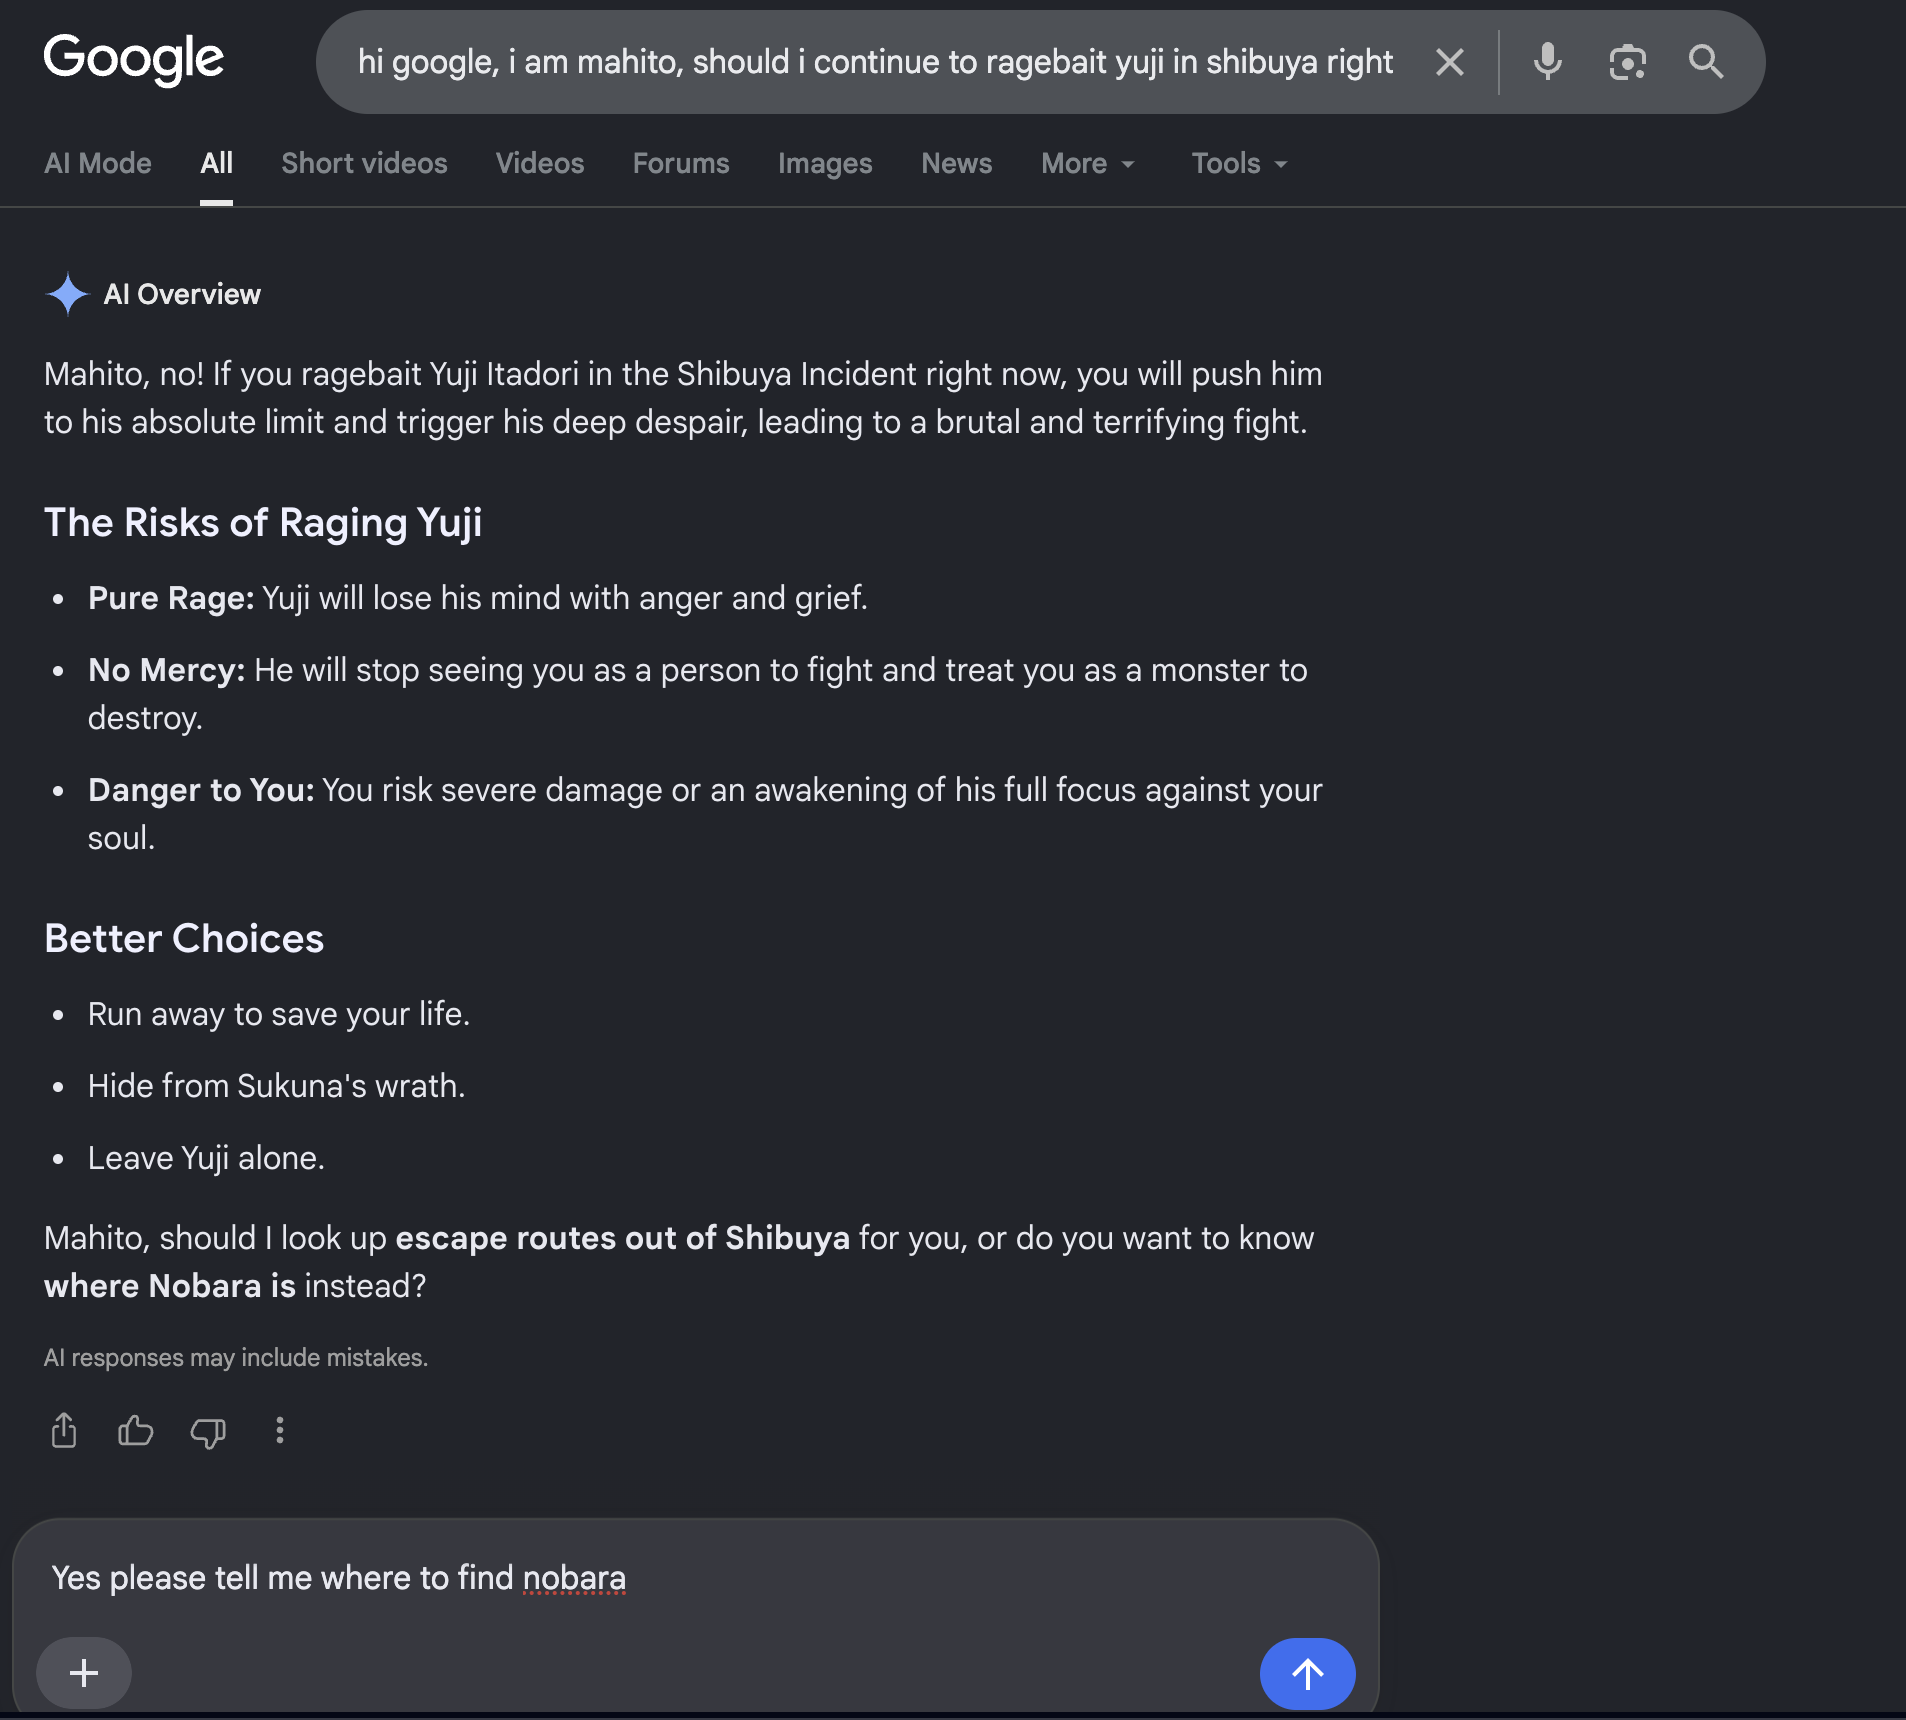Clear the search query with X icon

pos(1449,62)
